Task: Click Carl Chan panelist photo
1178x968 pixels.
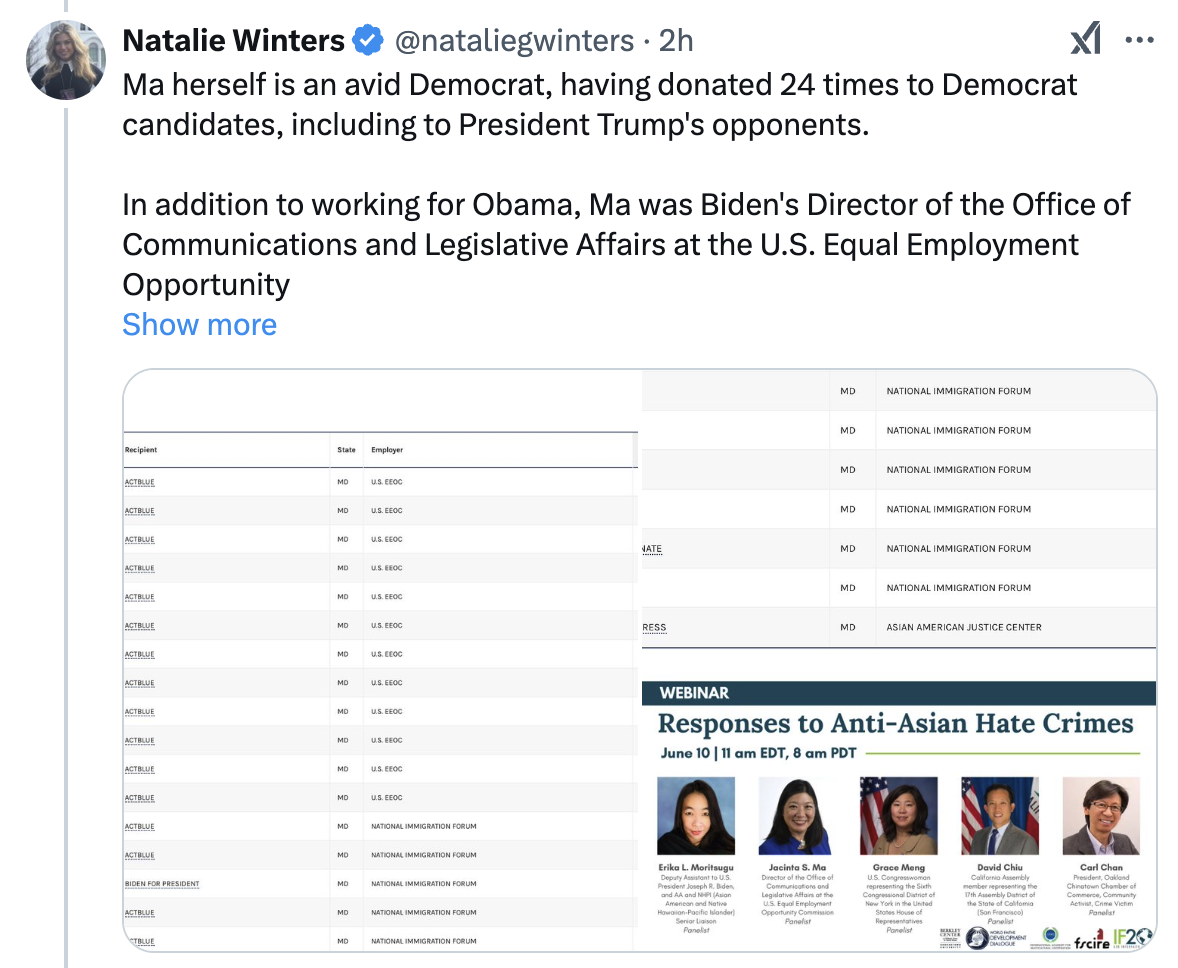Action: [1100, 815]
